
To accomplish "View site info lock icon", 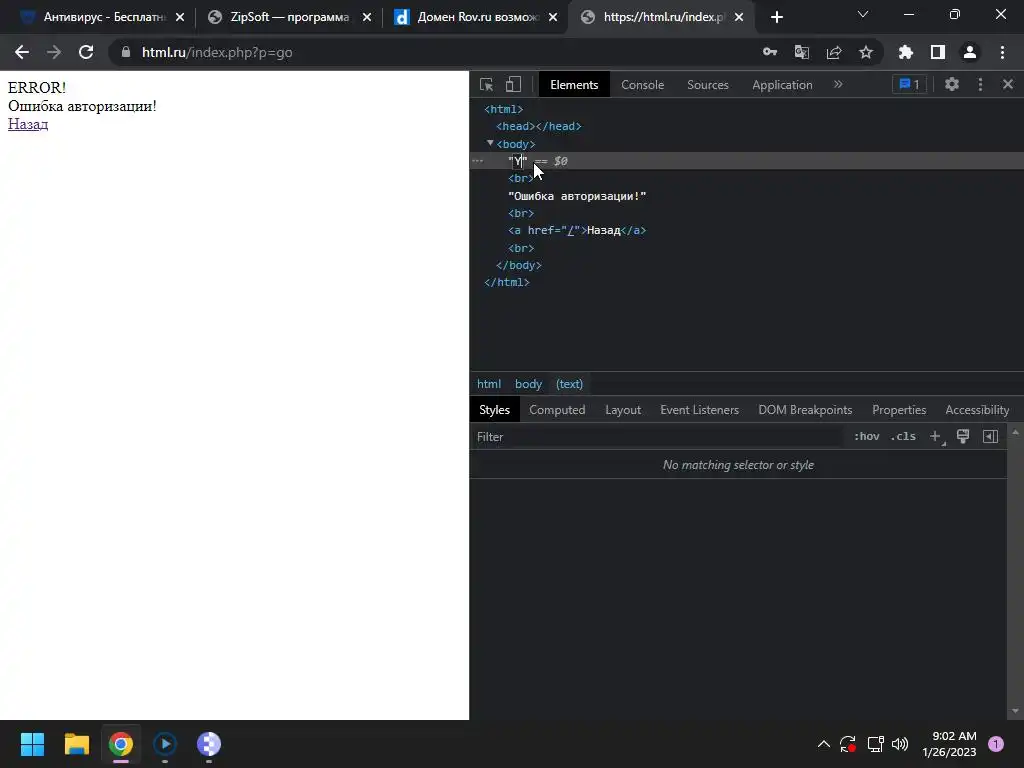I will point(126,52).
